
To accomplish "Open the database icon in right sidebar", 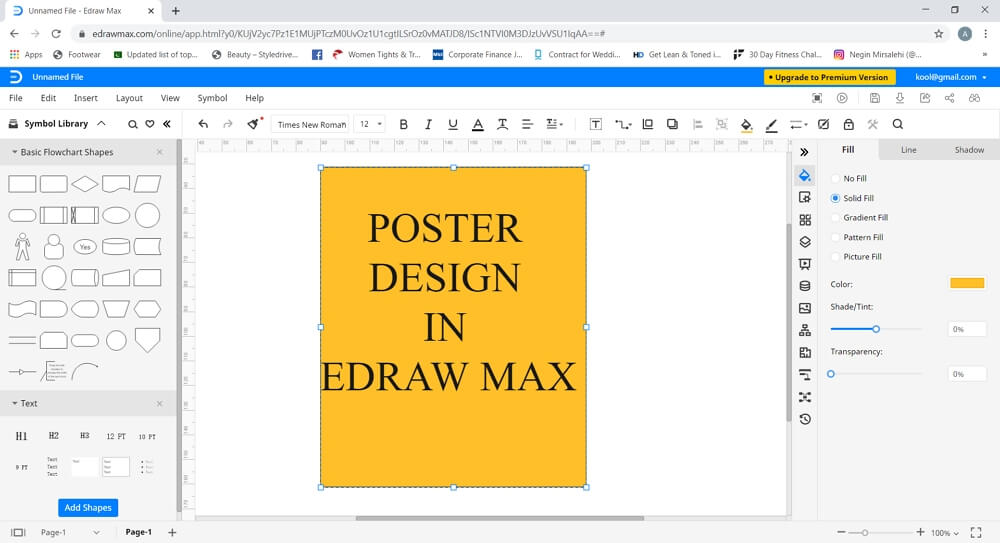I will tap(805, 286).
